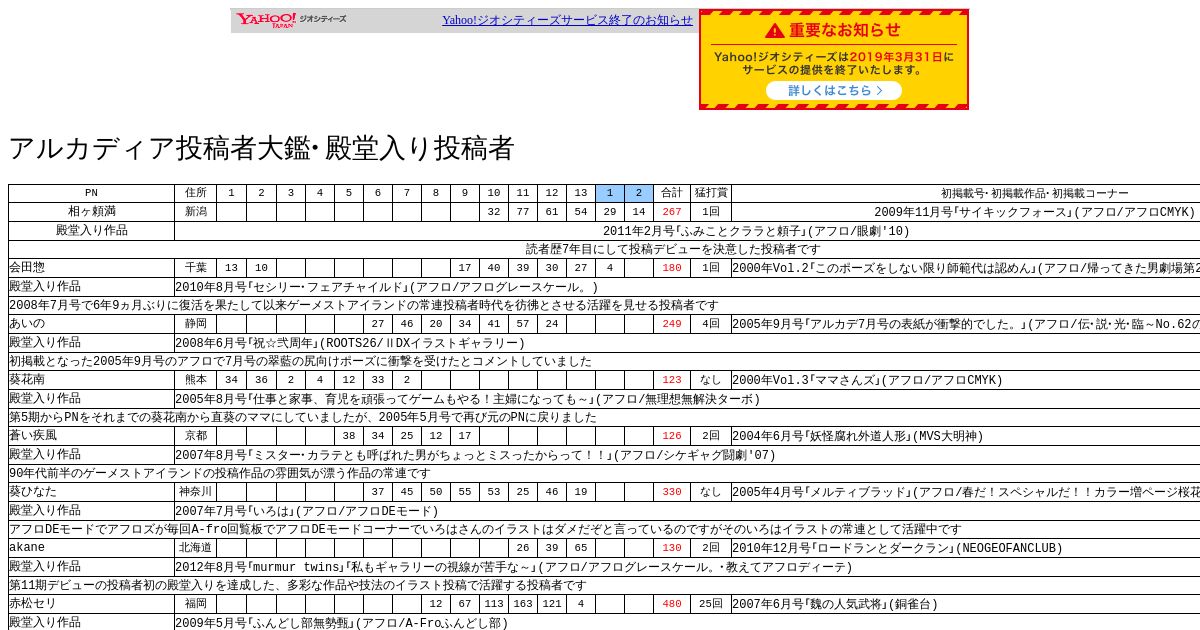Click the name akane
Screen dimensions: 1200x630
[27, 548]
